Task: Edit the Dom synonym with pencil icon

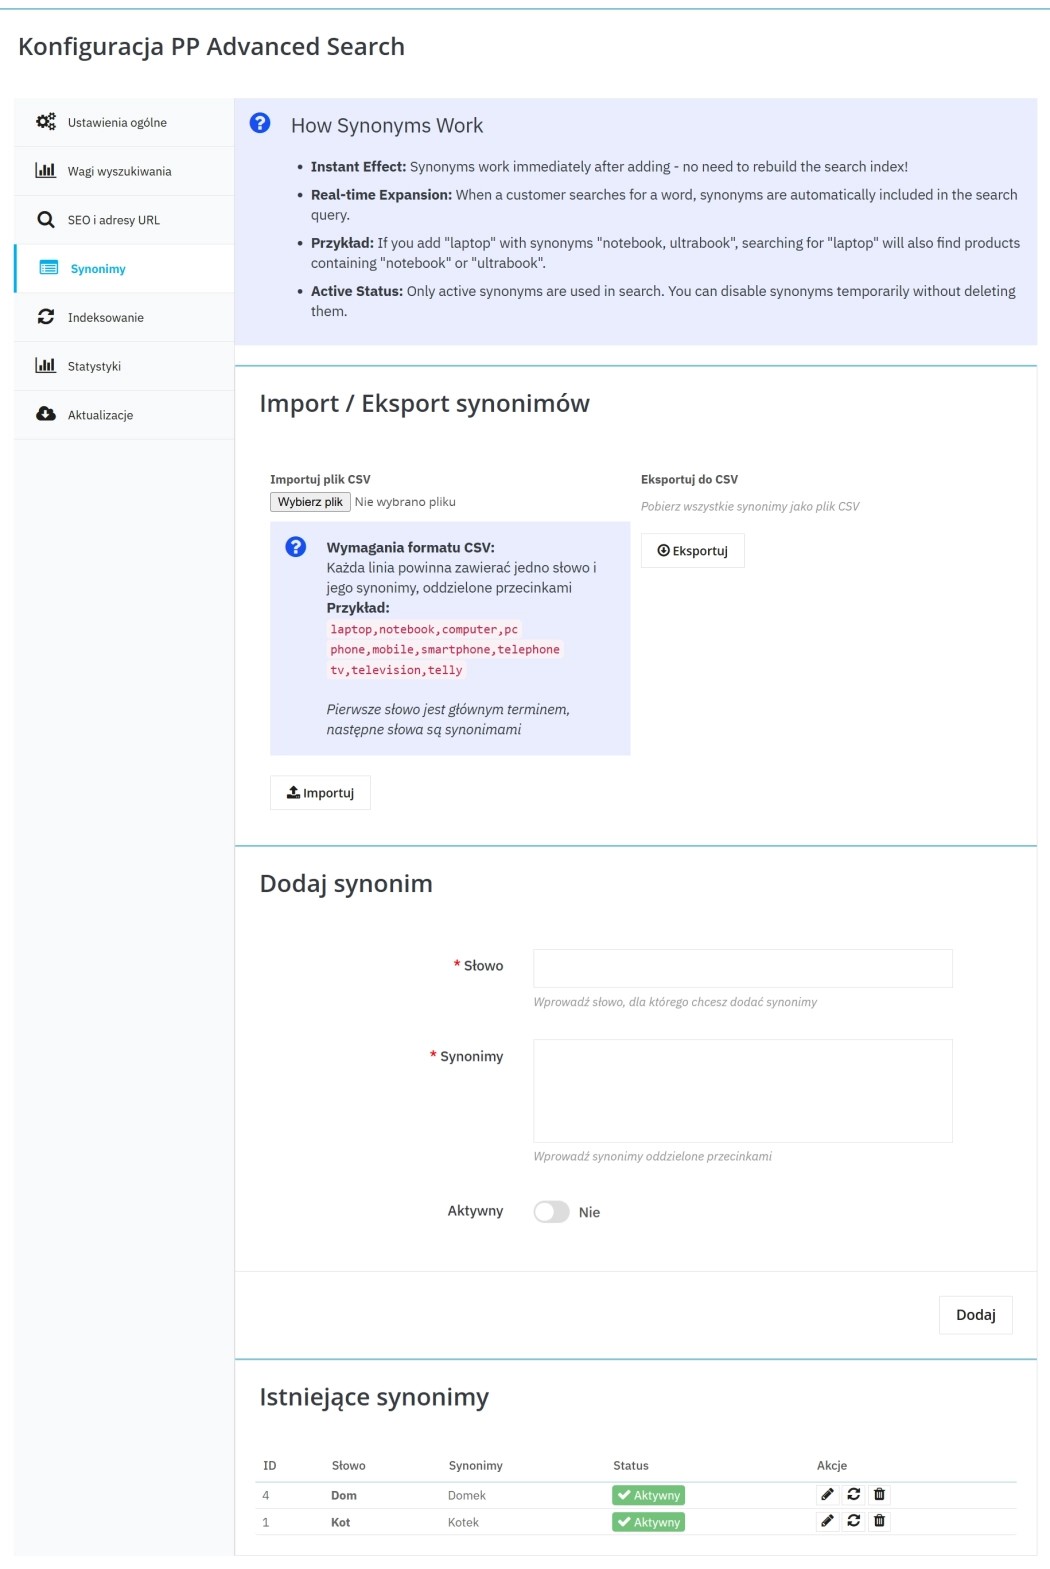Action: tap(827, 1494)
